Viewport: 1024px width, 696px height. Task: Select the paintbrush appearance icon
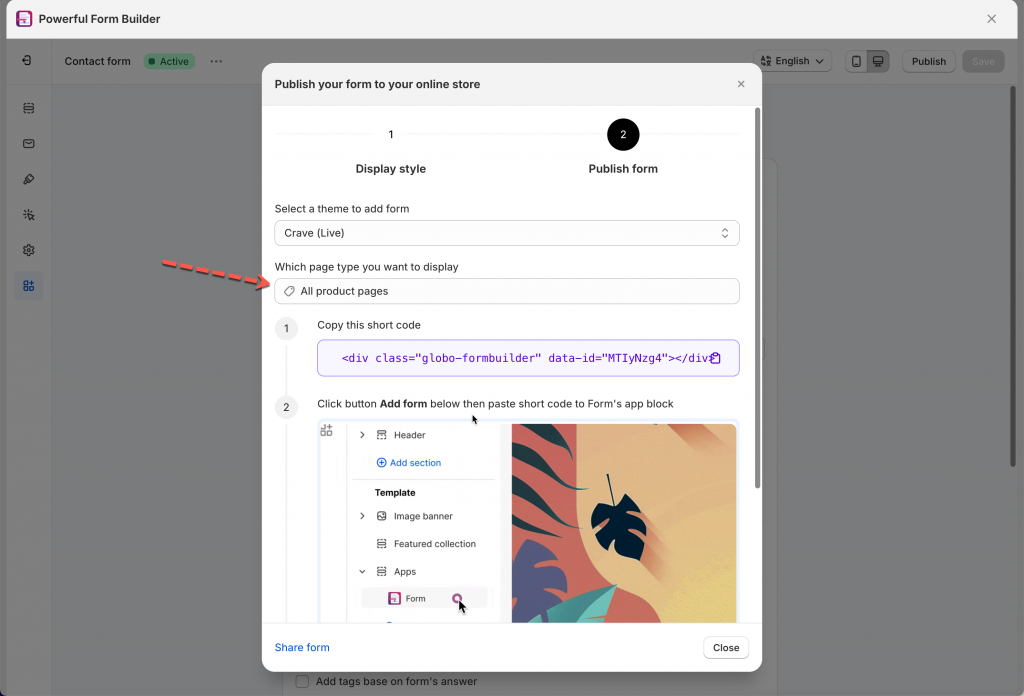(28, 179)
